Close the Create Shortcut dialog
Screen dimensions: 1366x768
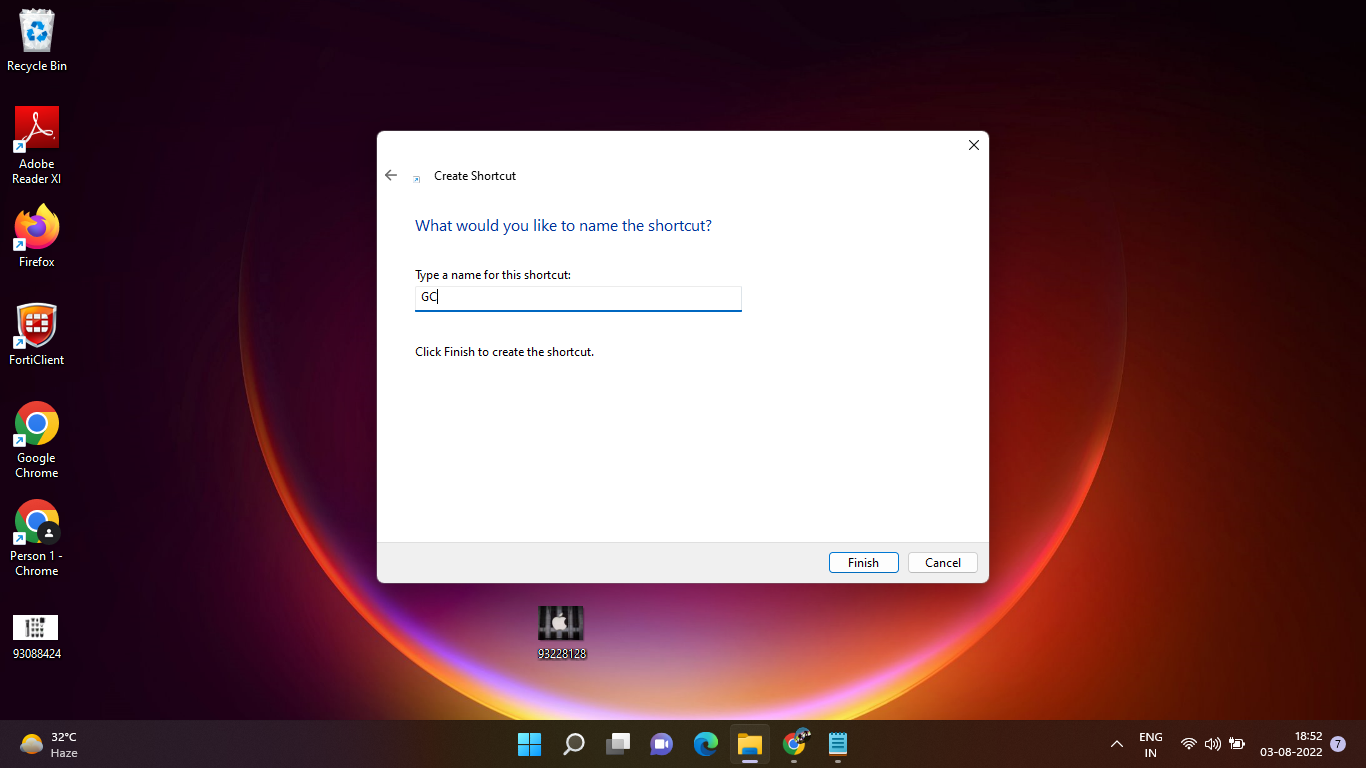[973, 145]
